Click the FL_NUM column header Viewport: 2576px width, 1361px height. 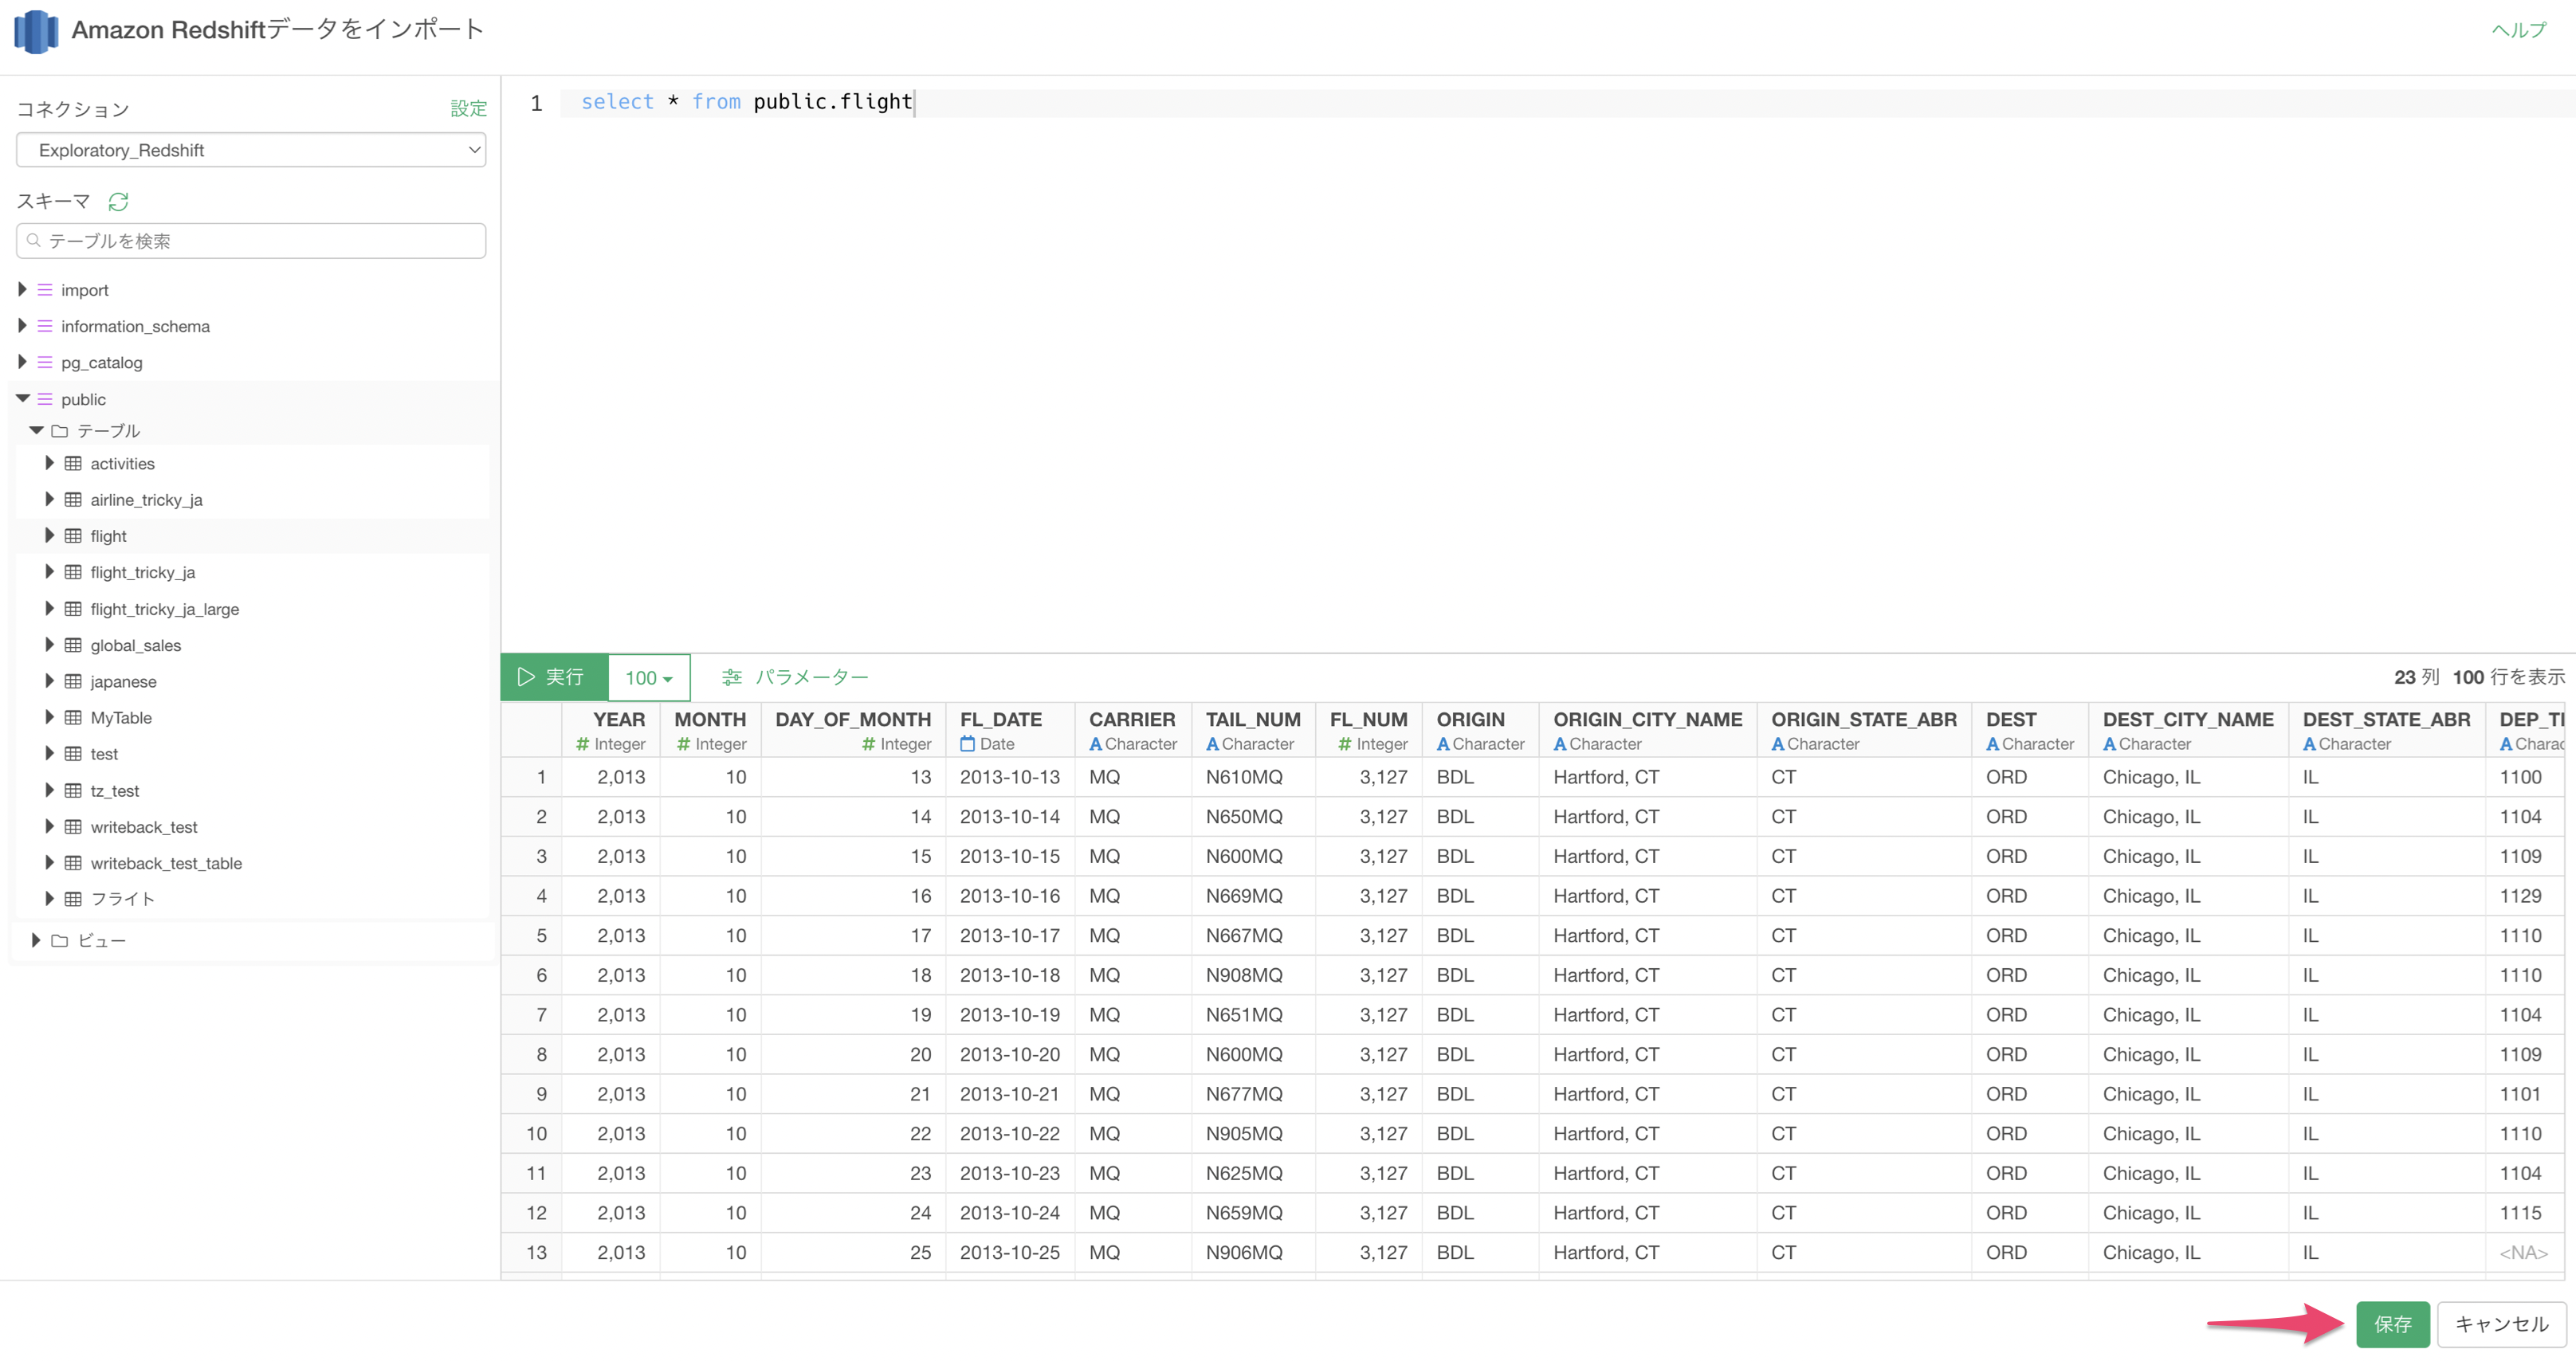[1369, 731]
